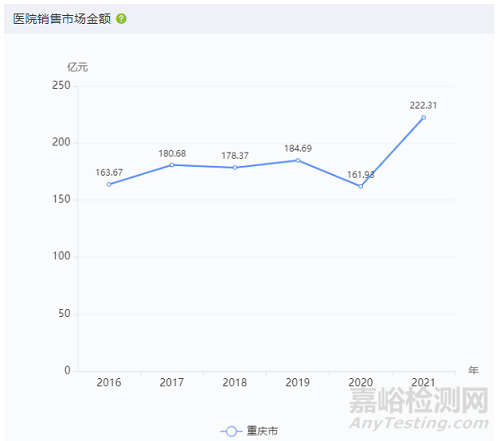Click the 184.69 value label

click(298, 148)
